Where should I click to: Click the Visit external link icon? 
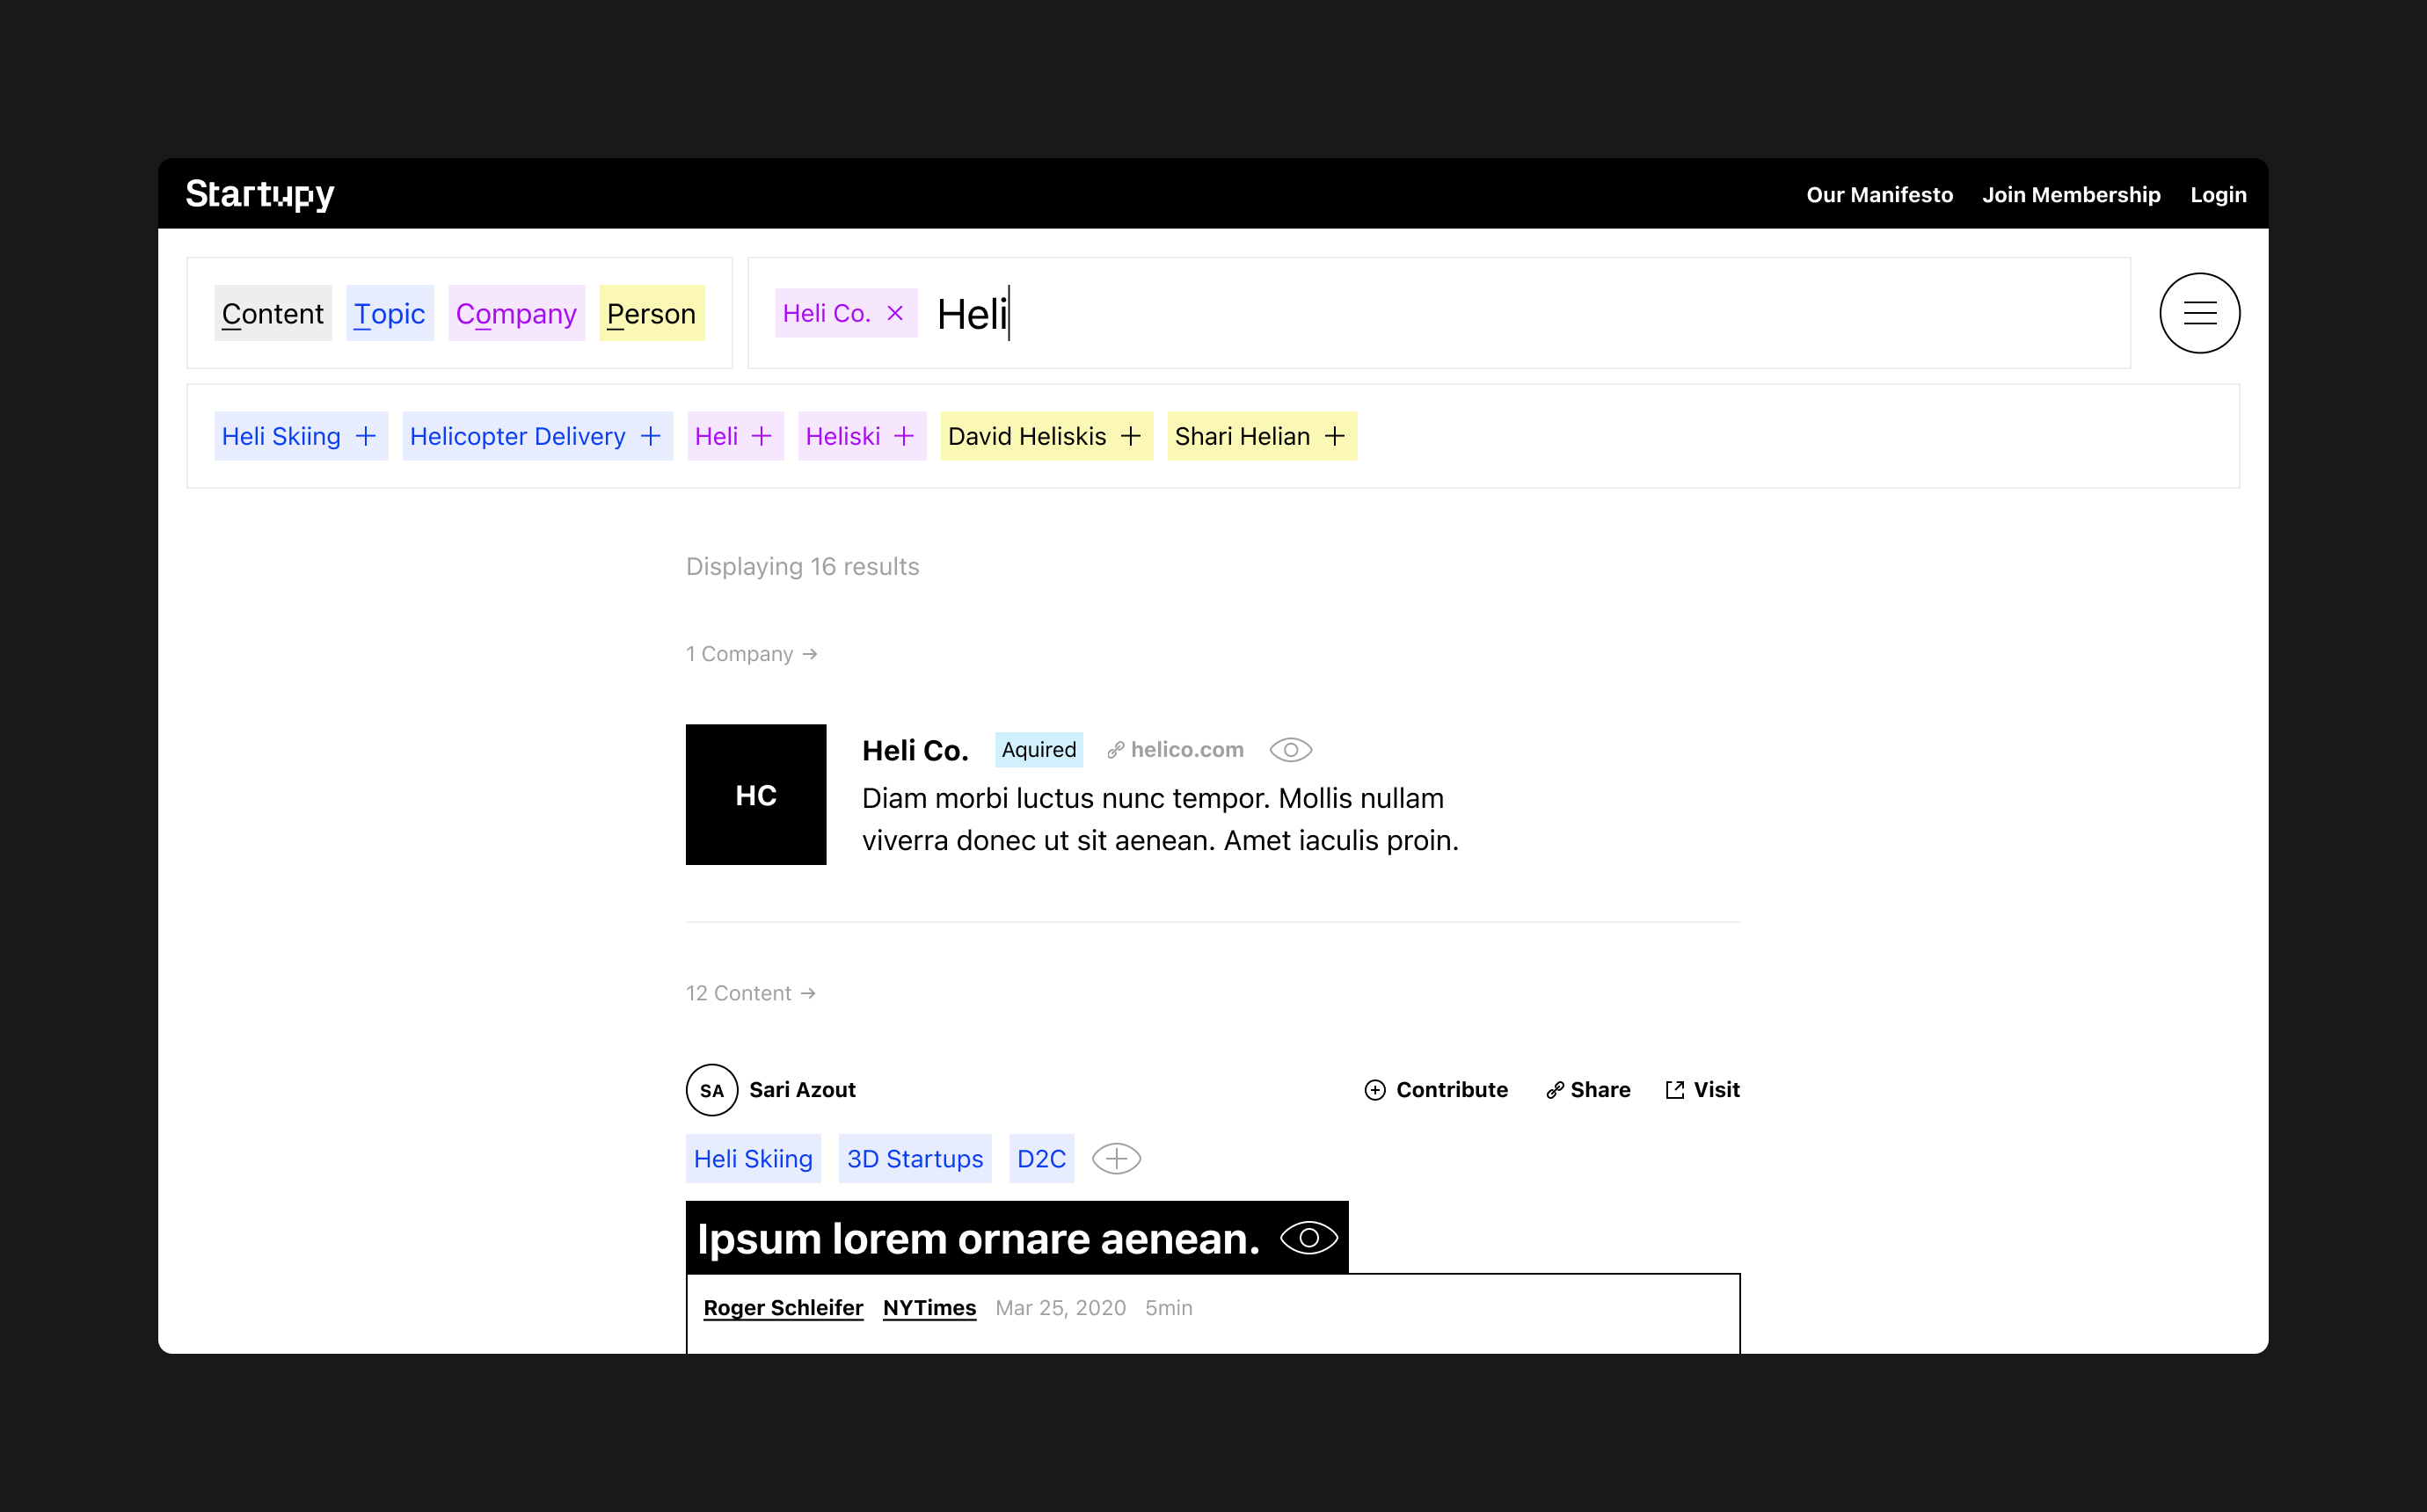click(1675, 1090)
